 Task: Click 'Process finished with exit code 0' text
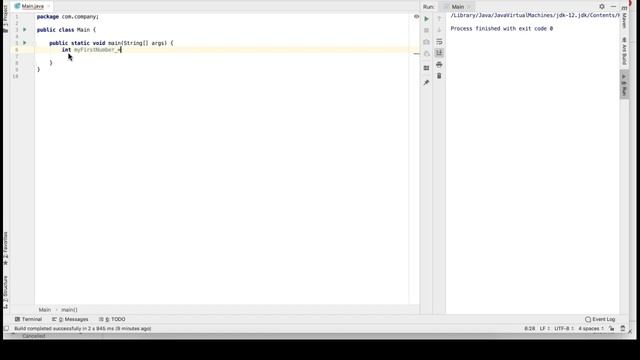click(x=502, y=29)
